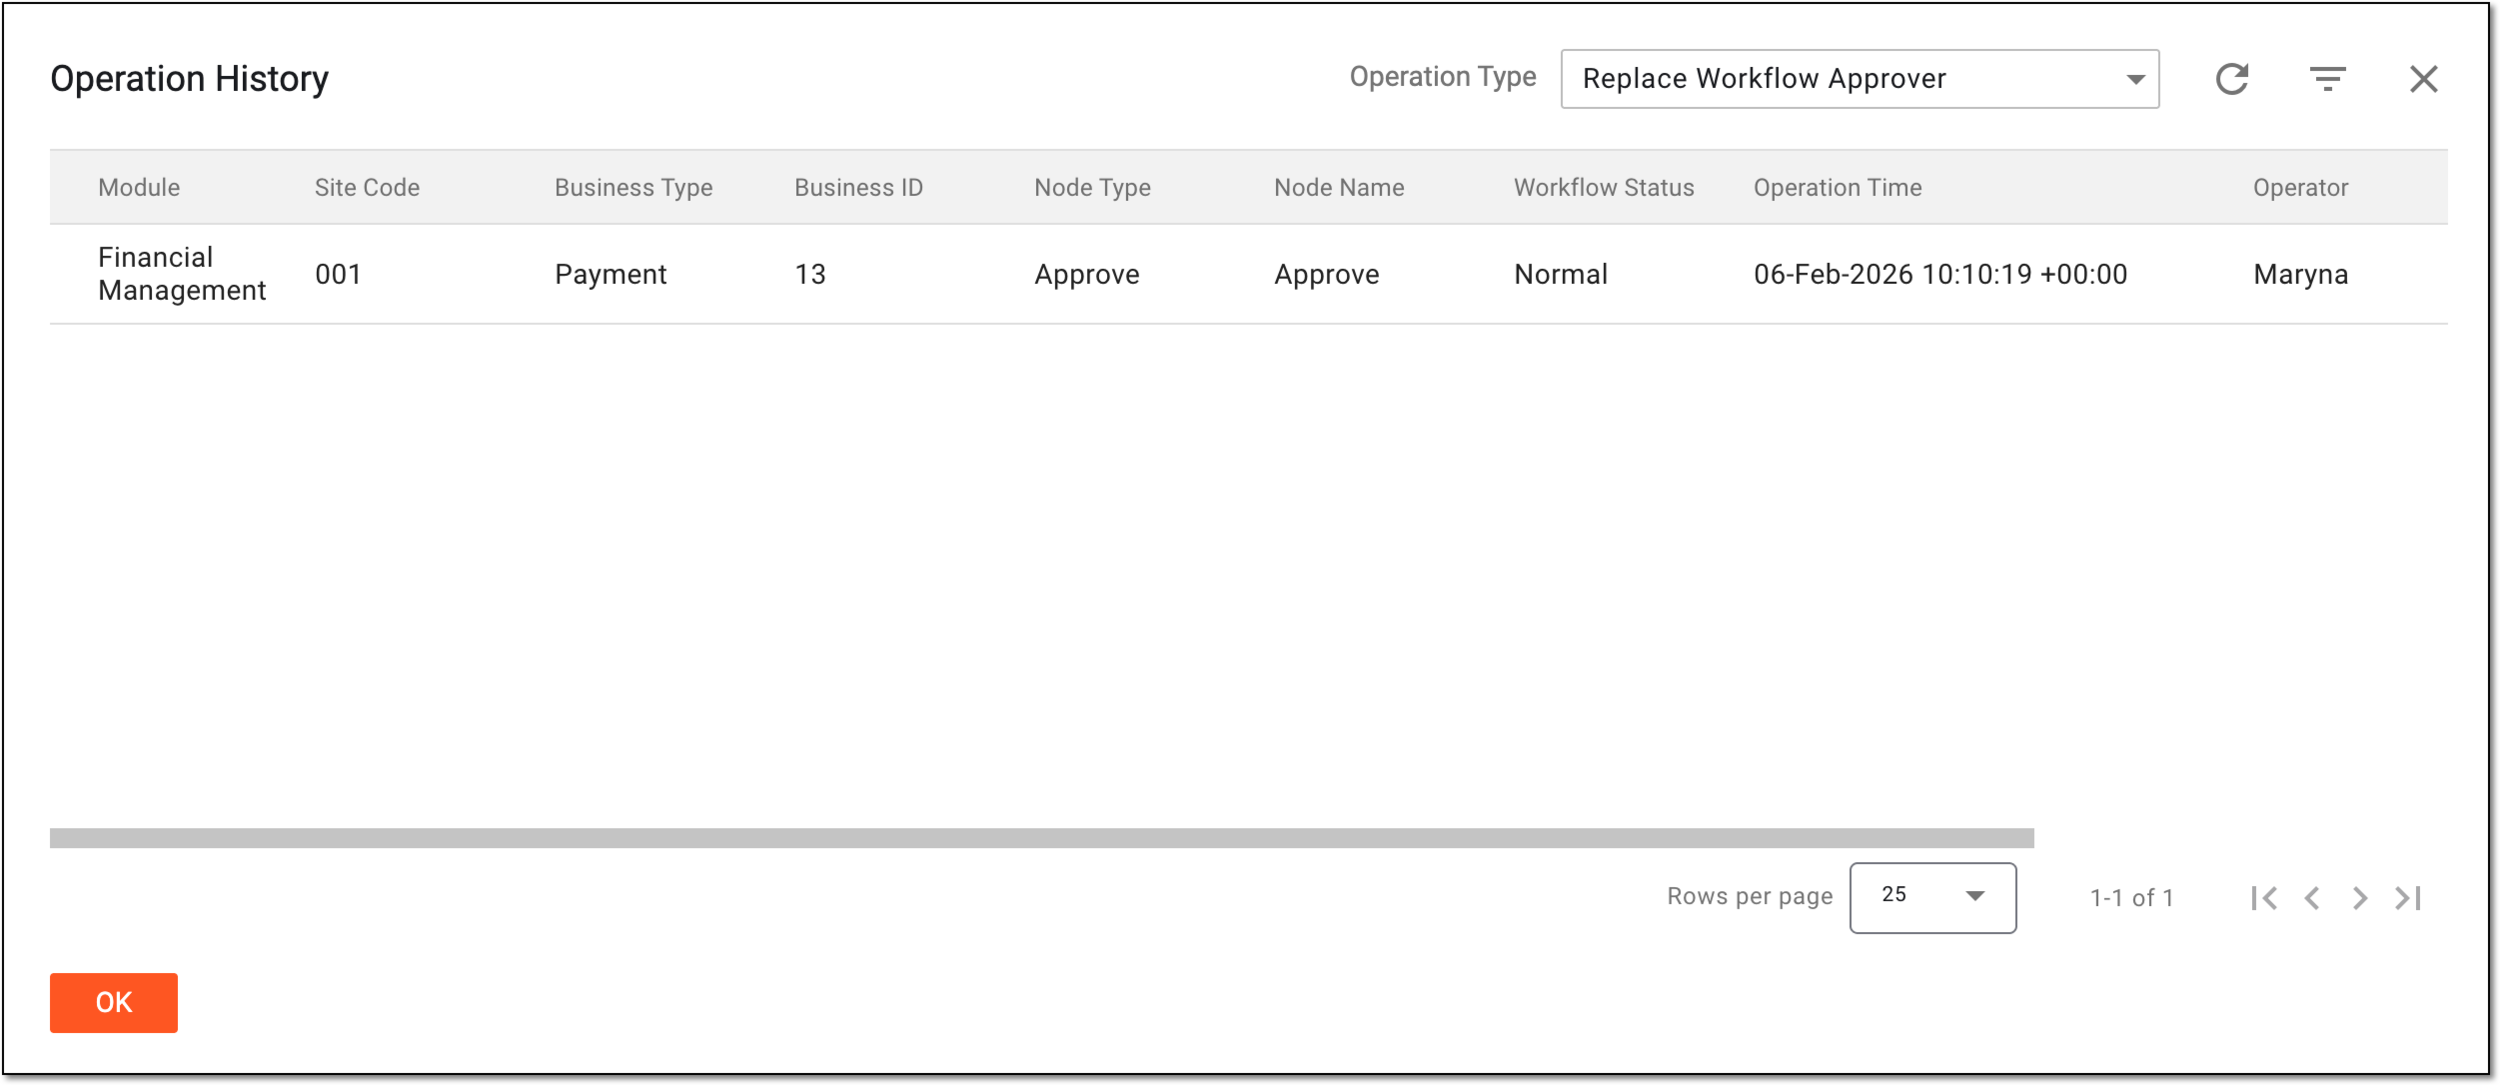This screenshot has width=2500, height=1085.
Task: Click Approve under Node Name
Action: click(1327, 275)
